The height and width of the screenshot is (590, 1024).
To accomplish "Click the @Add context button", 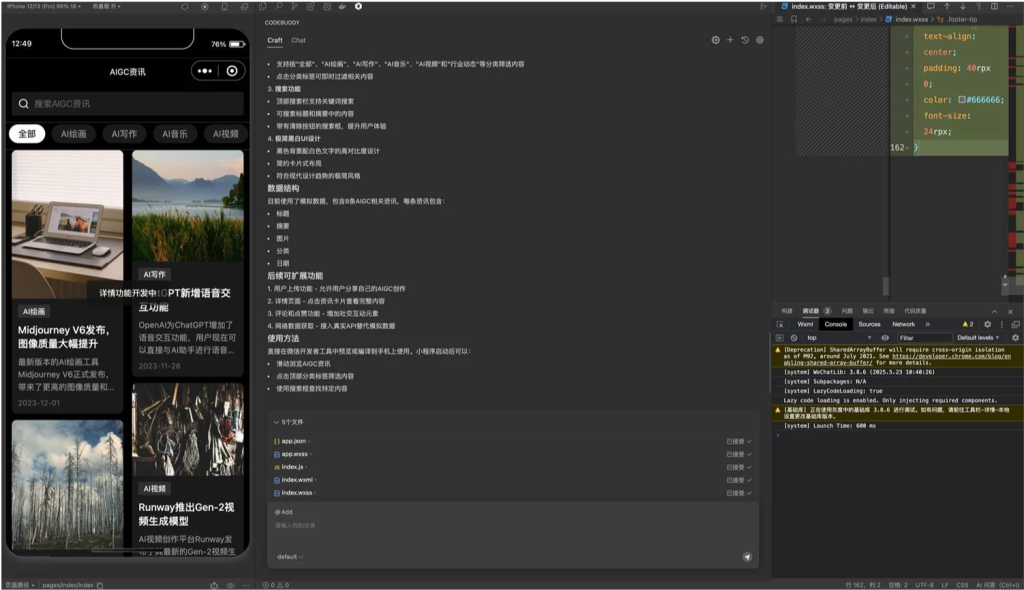I will tap(283, 512).
